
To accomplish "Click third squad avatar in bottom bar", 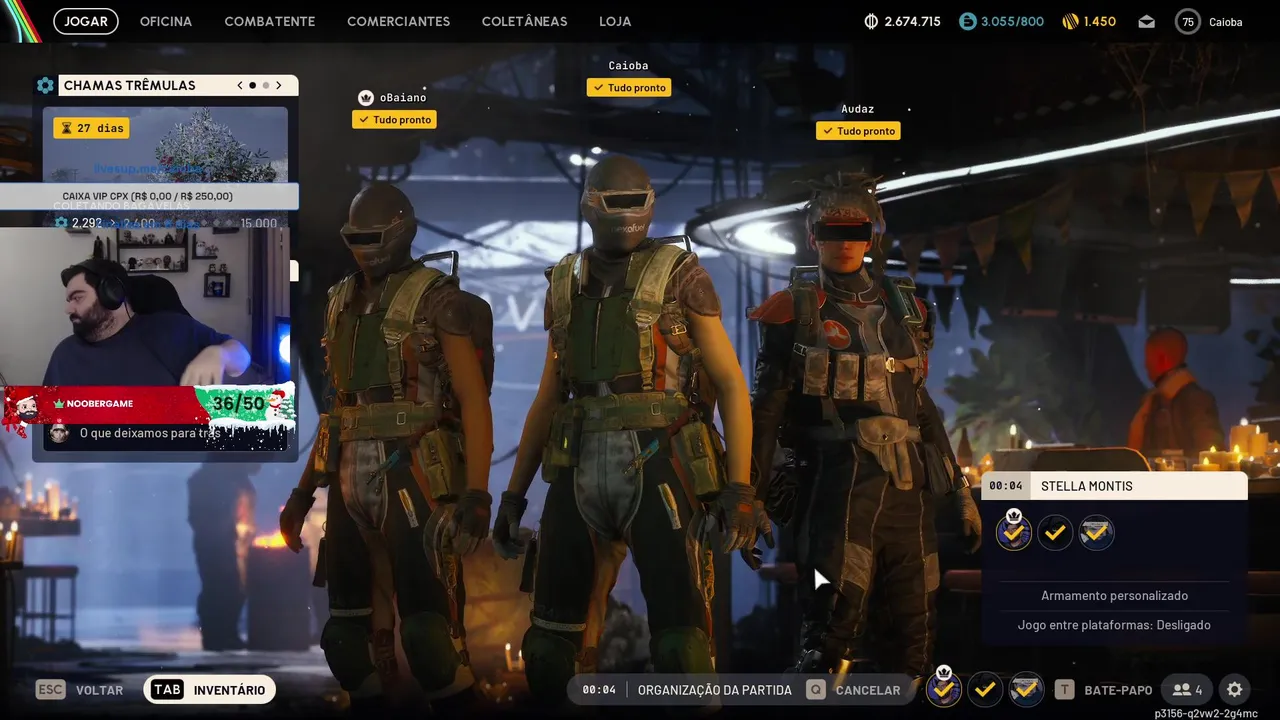I will tap(1026, 689).
